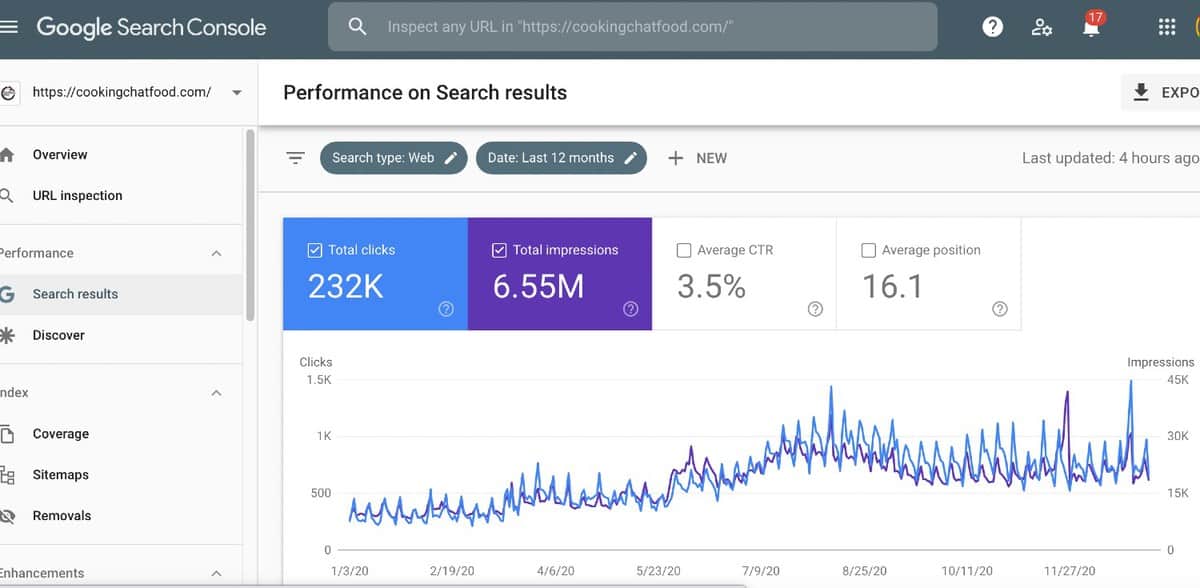
Task: Select the Total impressions metric card
Action: click(560, 274)
